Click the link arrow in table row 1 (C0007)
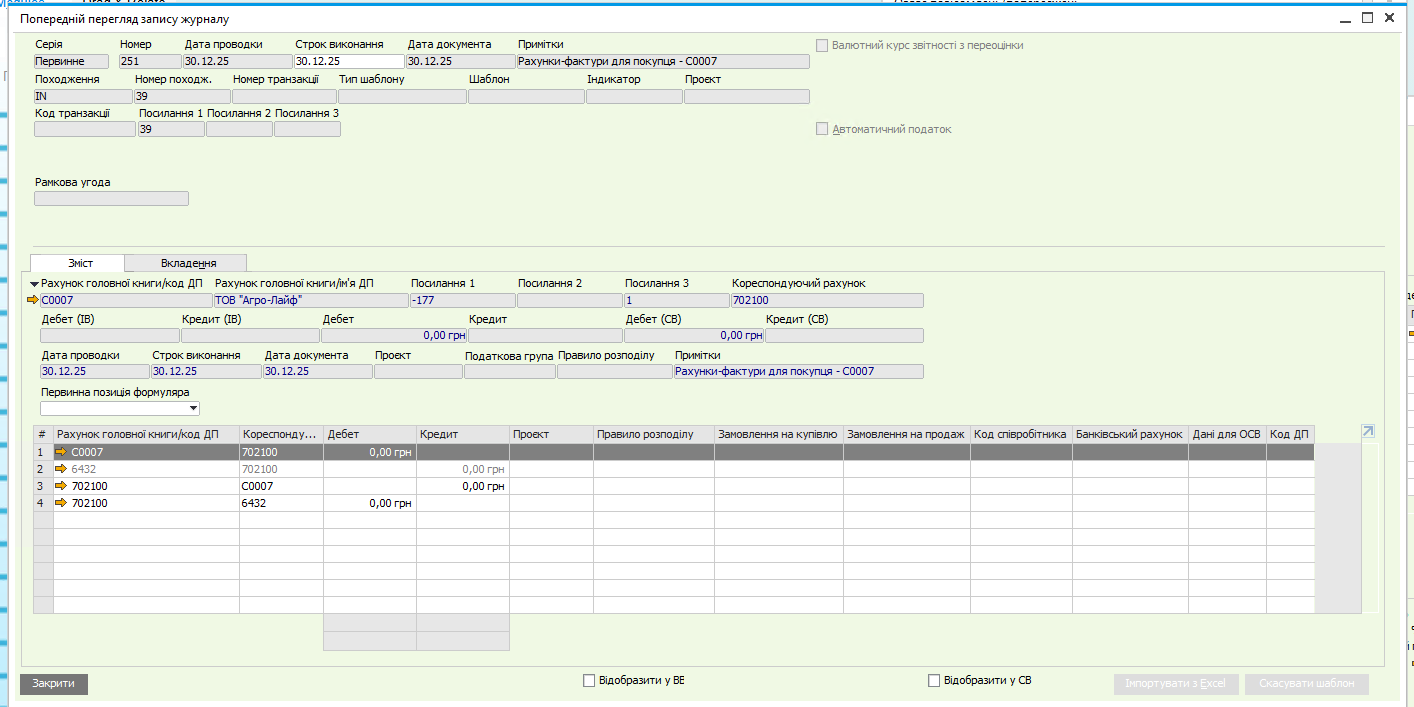This screenshot has height=707, width=1414. [62, 452]
